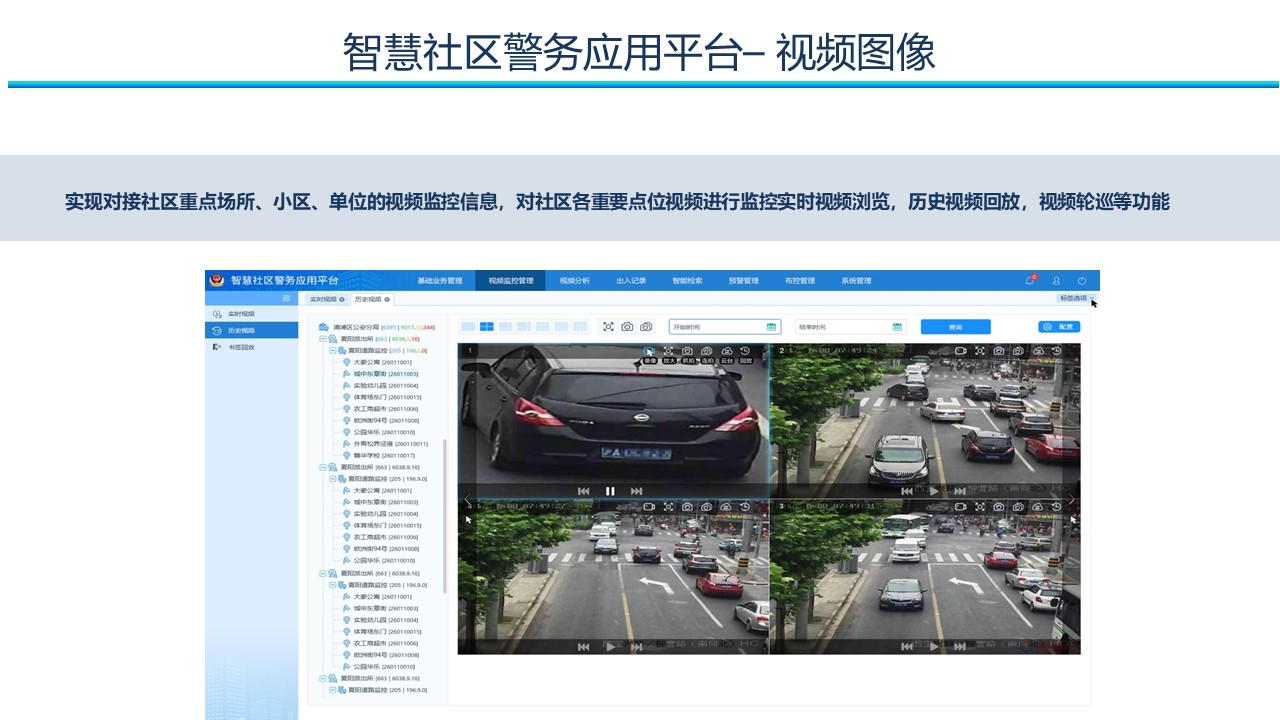Click the 连拍 burst icon in pane 1

point(707,352)
